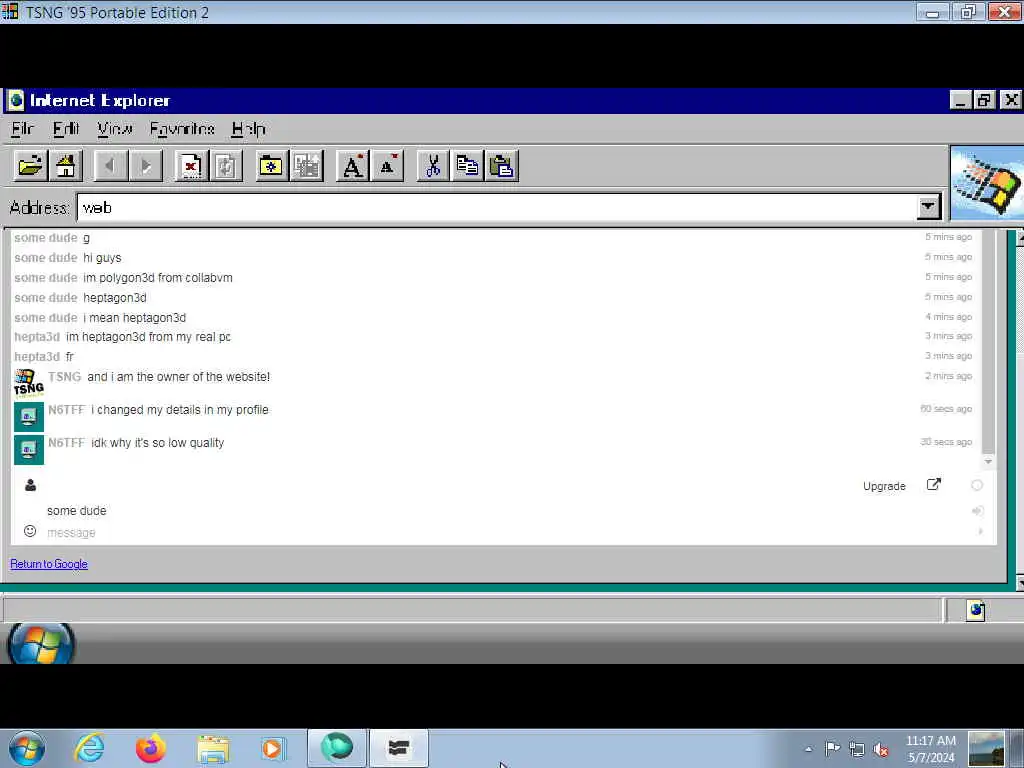Cut selection with scissors icon
1024x768 pixels.
[x=433, y=166]
